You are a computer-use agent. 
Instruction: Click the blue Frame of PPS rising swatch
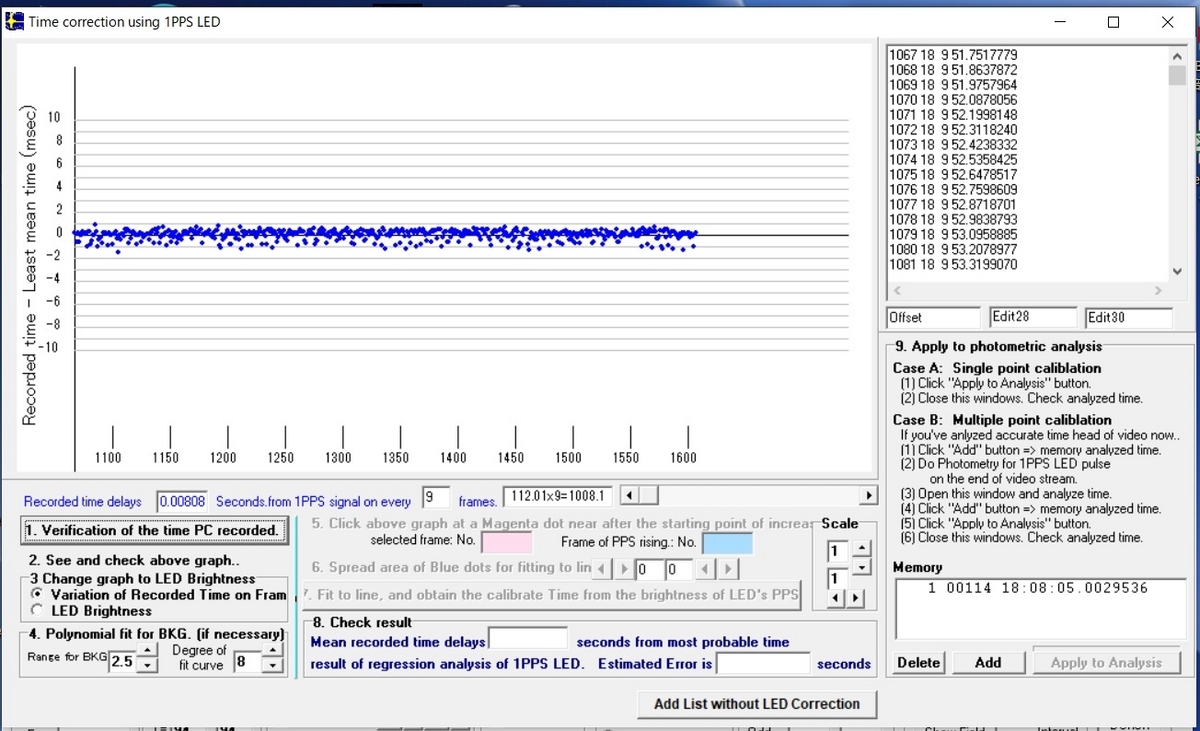pos(727,543)
